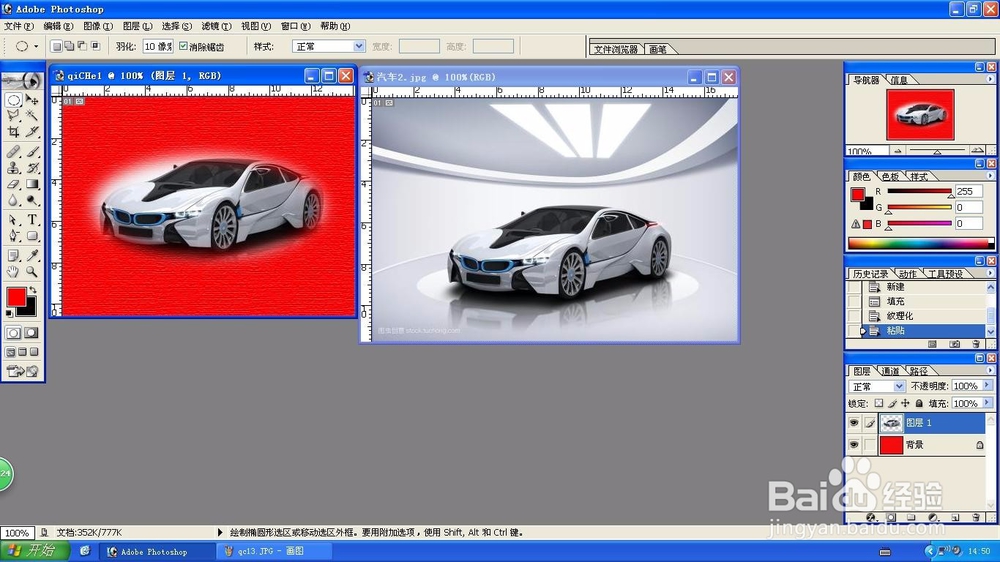Select the Rounded Rectangle shape tool
This screenshot has height=562, width=1000.
[32, 236]
